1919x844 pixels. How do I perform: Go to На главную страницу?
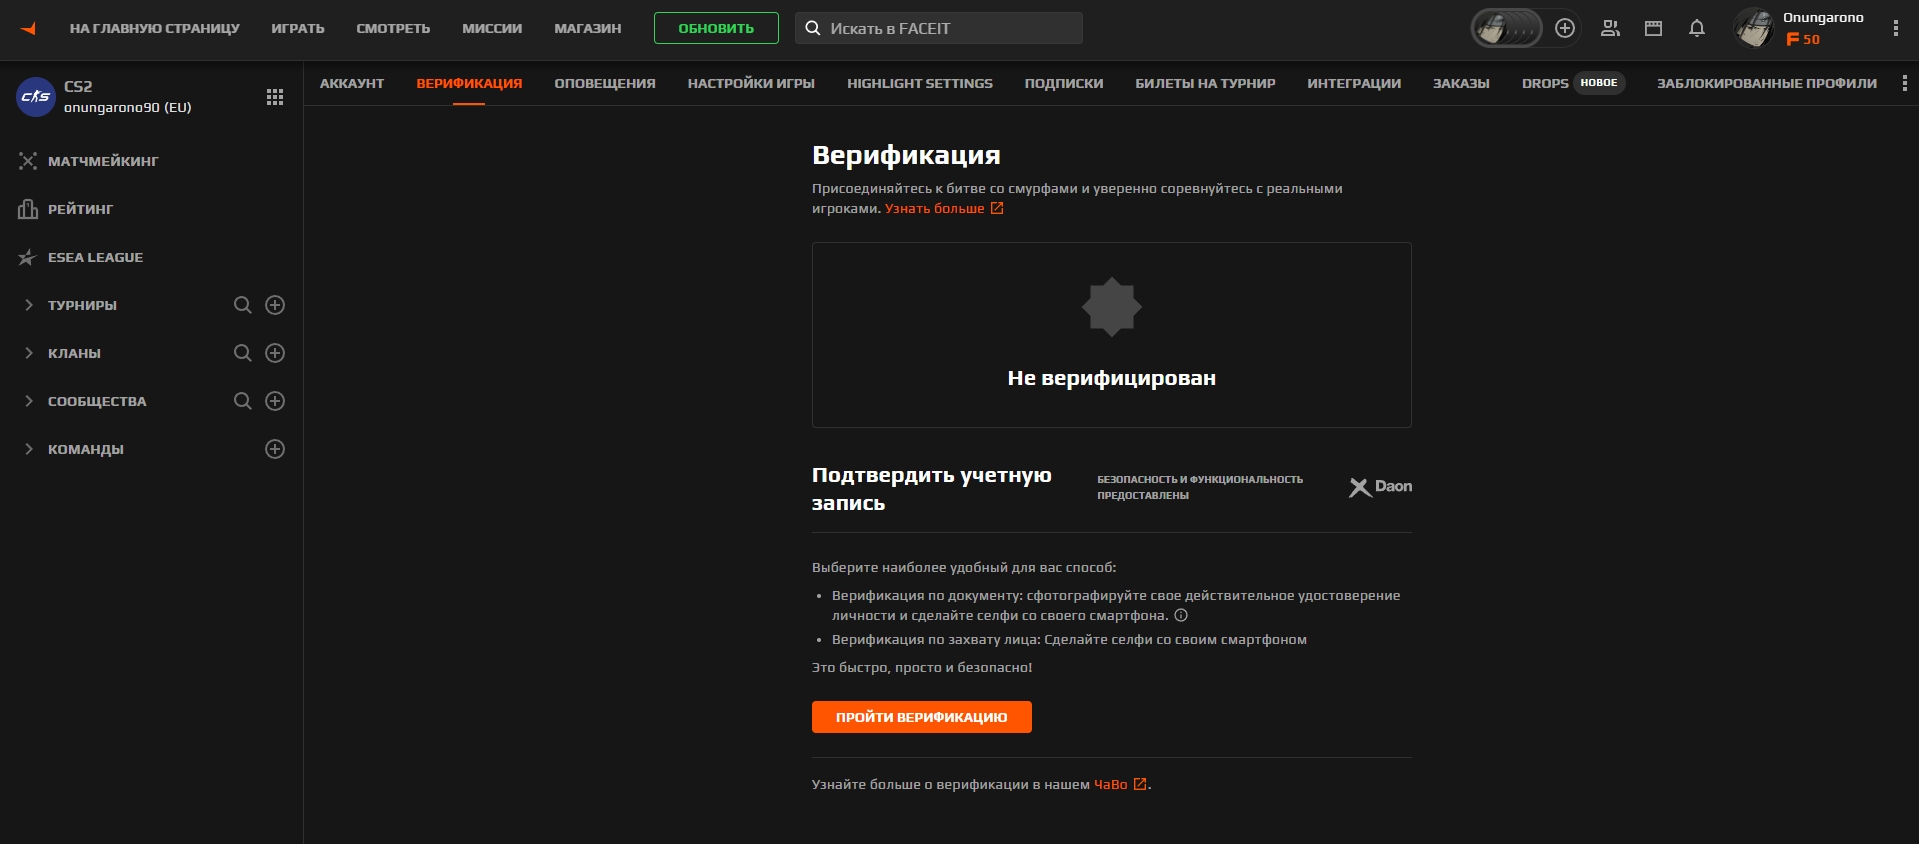[155, 28]
